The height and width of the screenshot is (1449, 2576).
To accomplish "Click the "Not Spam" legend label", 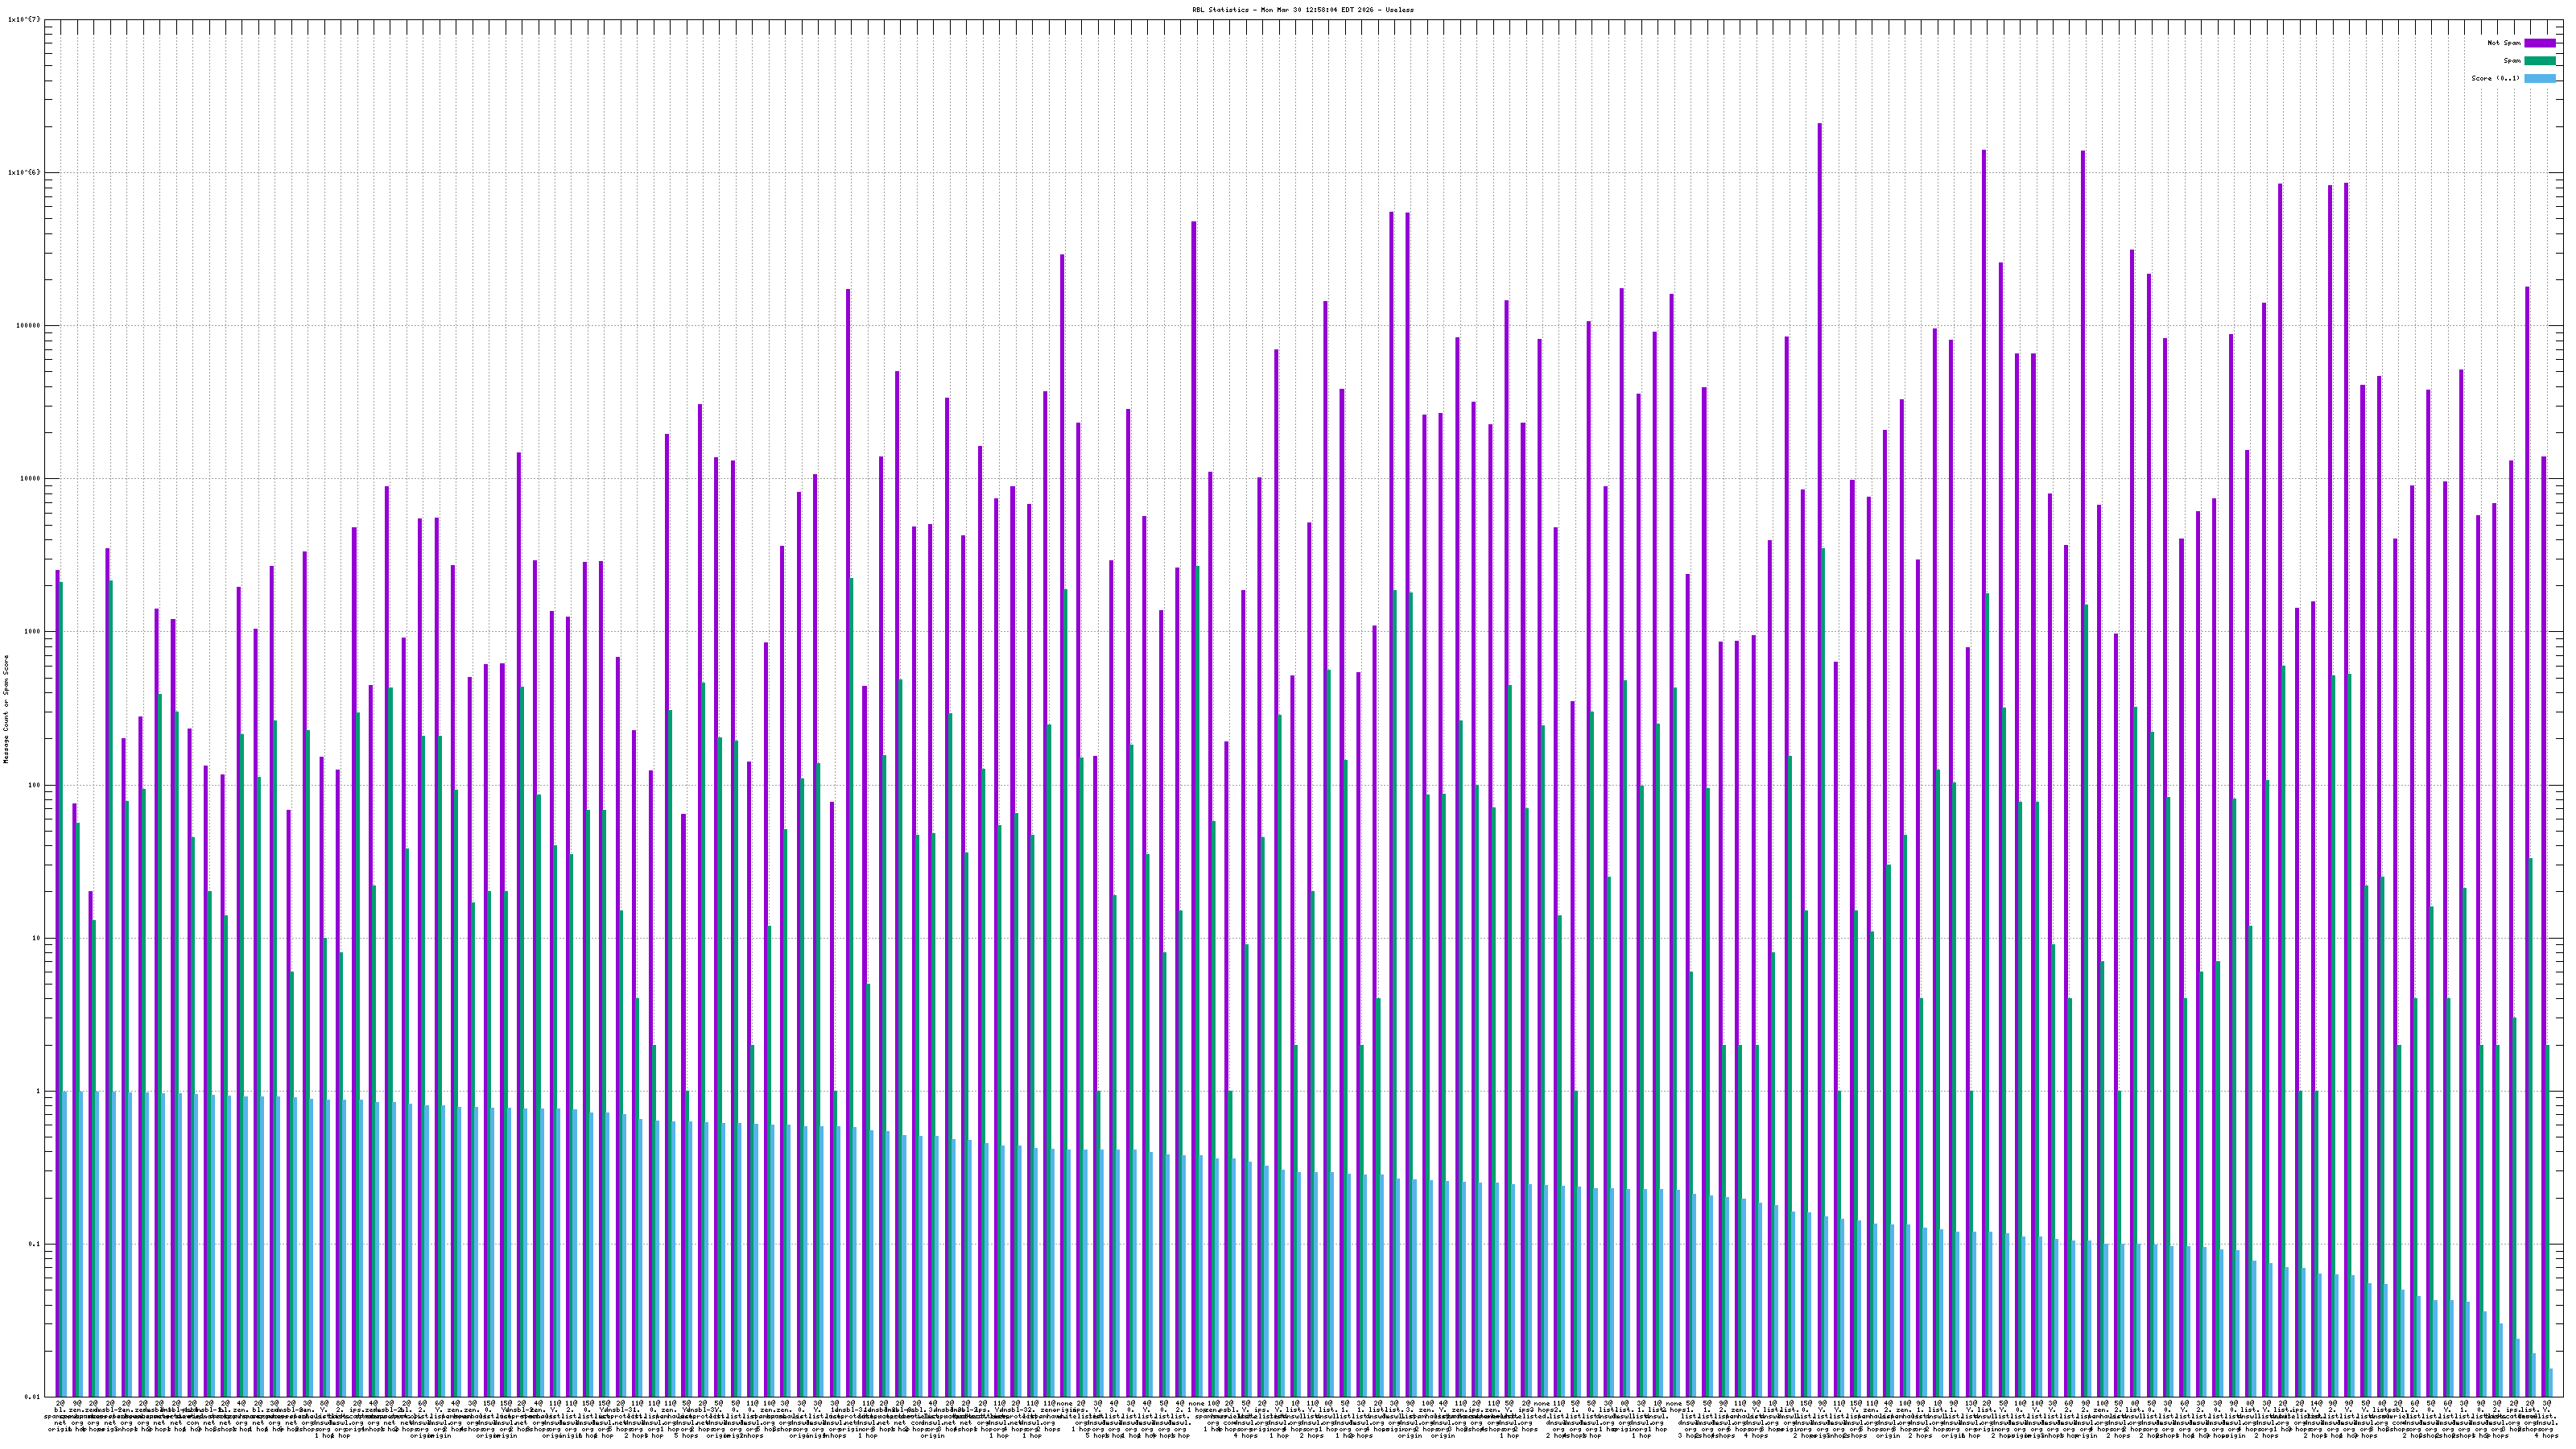I will [2504, 43].
